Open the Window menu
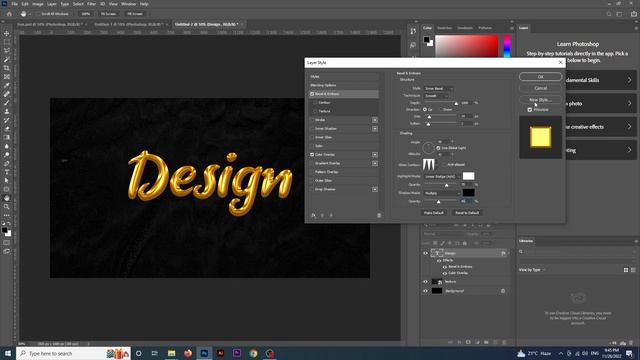This screenshot has height=360, width=640. (x=128, y=4)
